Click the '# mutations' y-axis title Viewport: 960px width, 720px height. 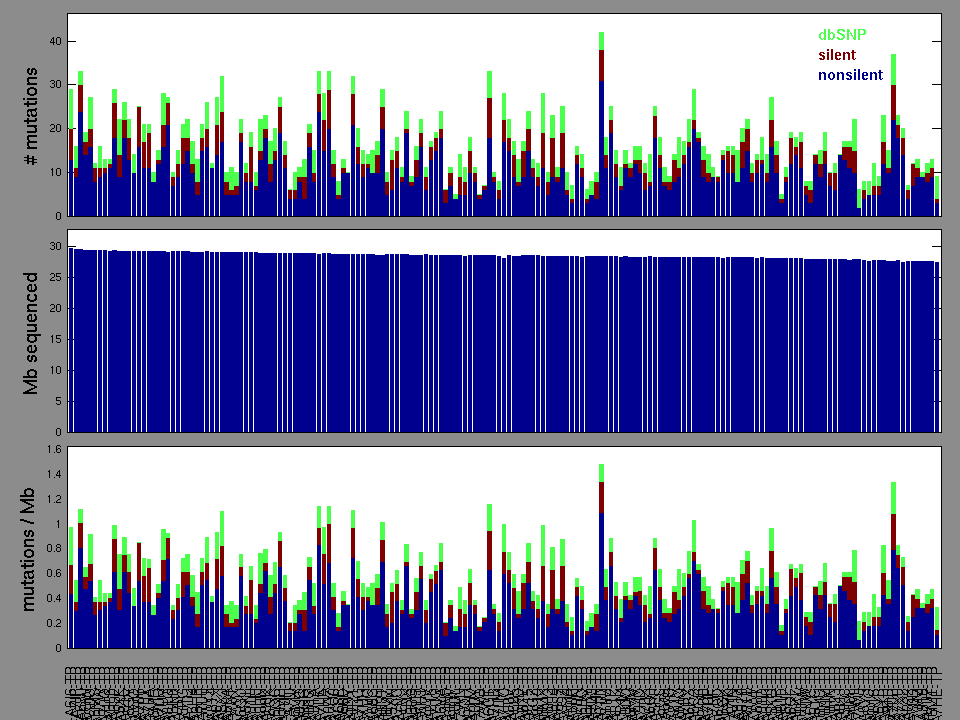(31, 115)
